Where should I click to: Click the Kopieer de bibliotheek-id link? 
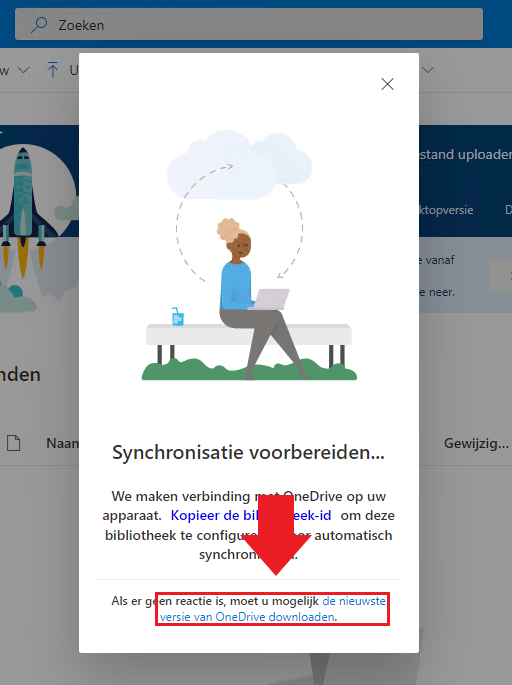[251, 515]
